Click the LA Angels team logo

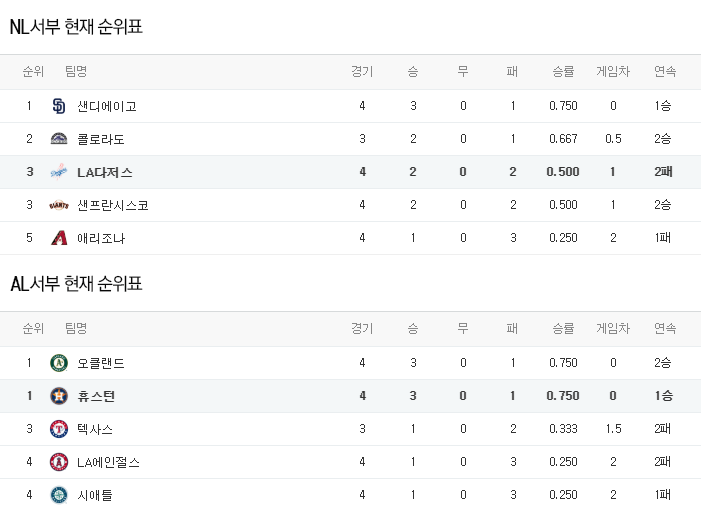point(58,462)
